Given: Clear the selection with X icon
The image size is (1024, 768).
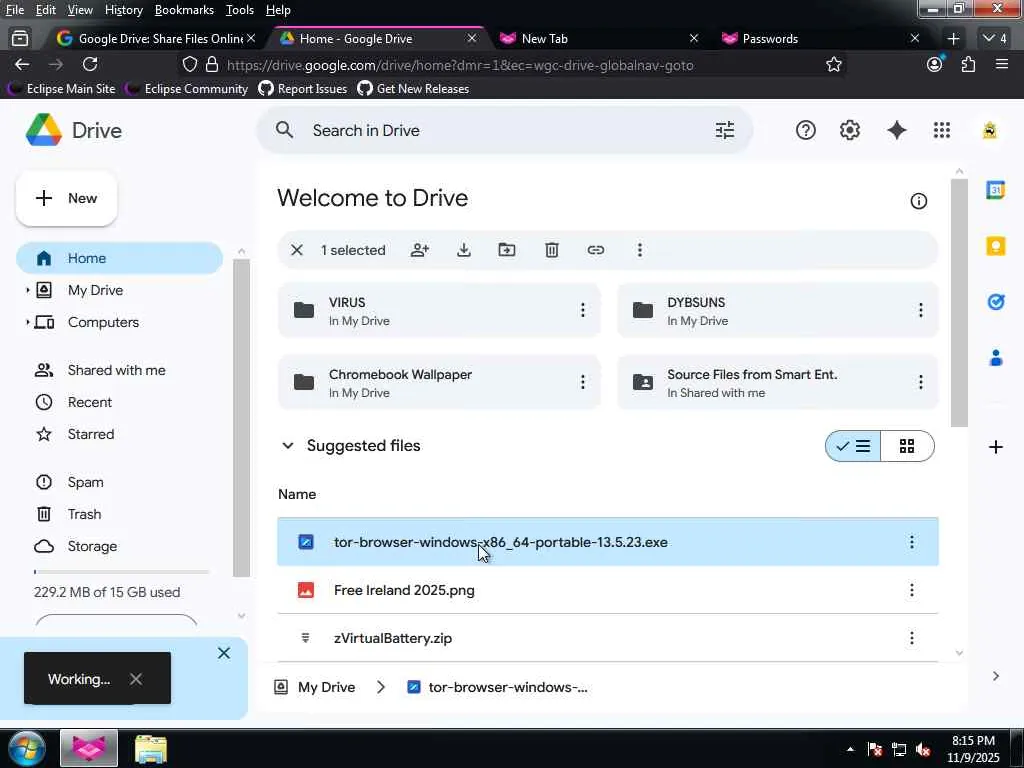Looking at the screenshot, I should (x=296, y=250).
